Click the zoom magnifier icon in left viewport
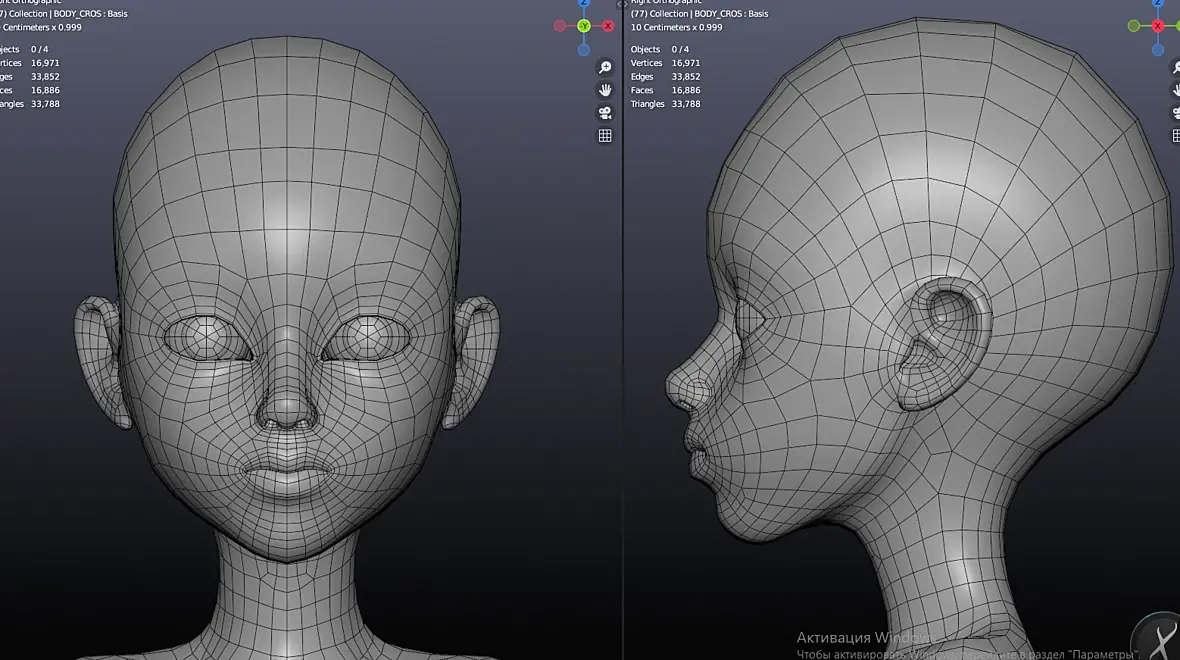 click(x=605, y=67)
